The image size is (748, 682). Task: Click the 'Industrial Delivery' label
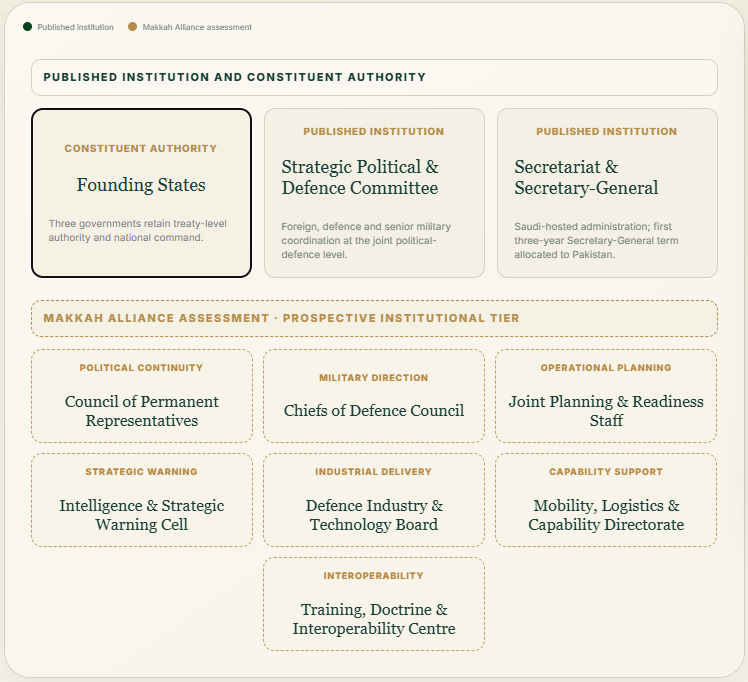click(x=374, y=472)
